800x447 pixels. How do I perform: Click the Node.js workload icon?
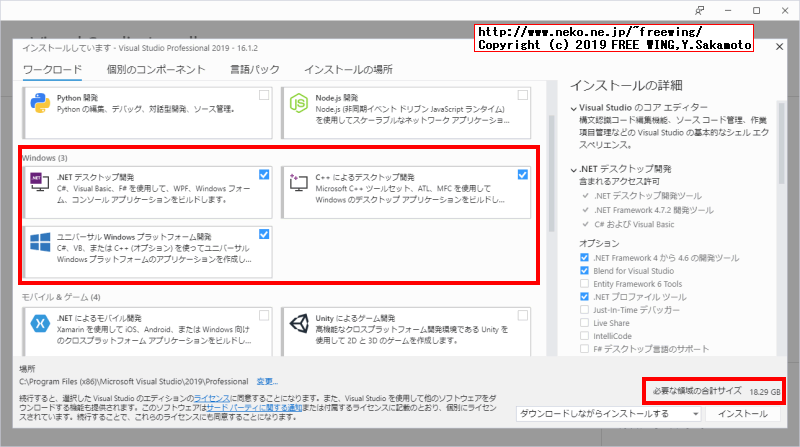coord(299,103)
